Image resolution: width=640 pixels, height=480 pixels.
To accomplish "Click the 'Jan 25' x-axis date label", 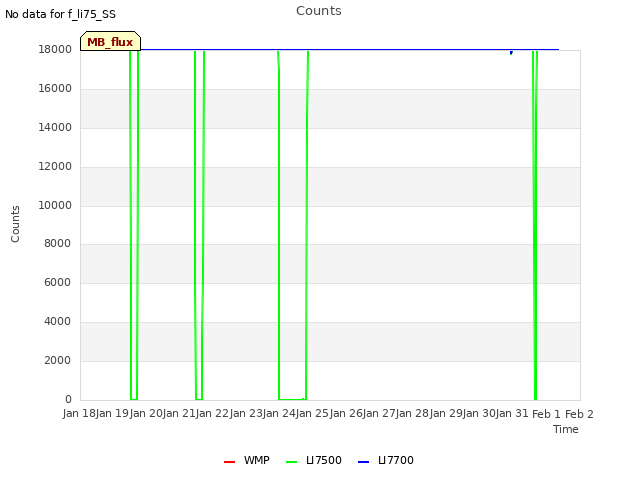I will (x=312, y=413).
